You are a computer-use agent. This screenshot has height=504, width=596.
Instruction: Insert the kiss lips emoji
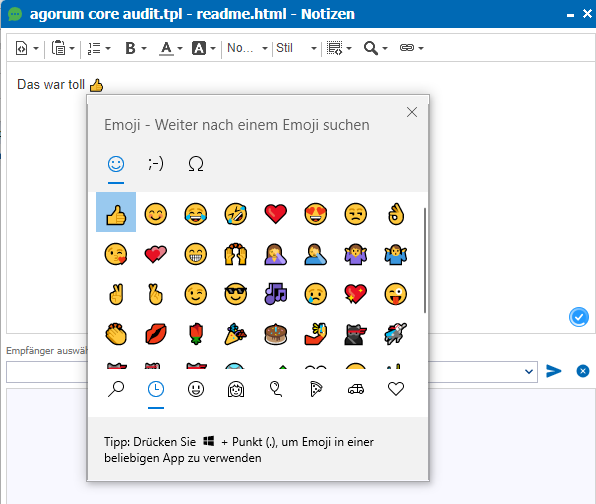pyautogui.click(x=156, y=334)
